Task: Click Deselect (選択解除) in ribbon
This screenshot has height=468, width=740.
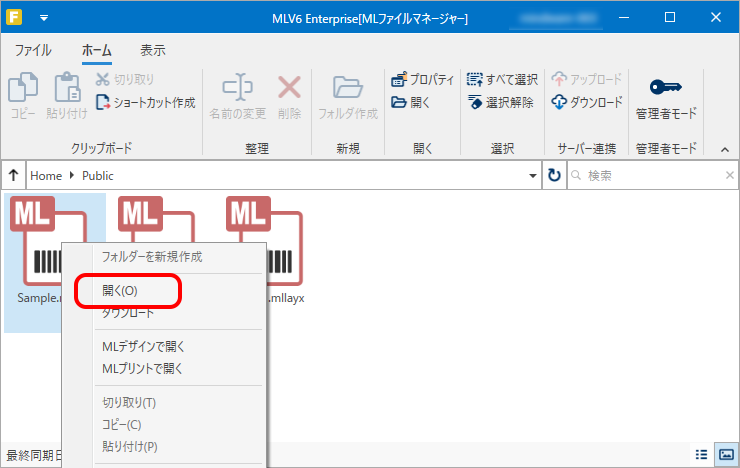Action: point(500,102)
